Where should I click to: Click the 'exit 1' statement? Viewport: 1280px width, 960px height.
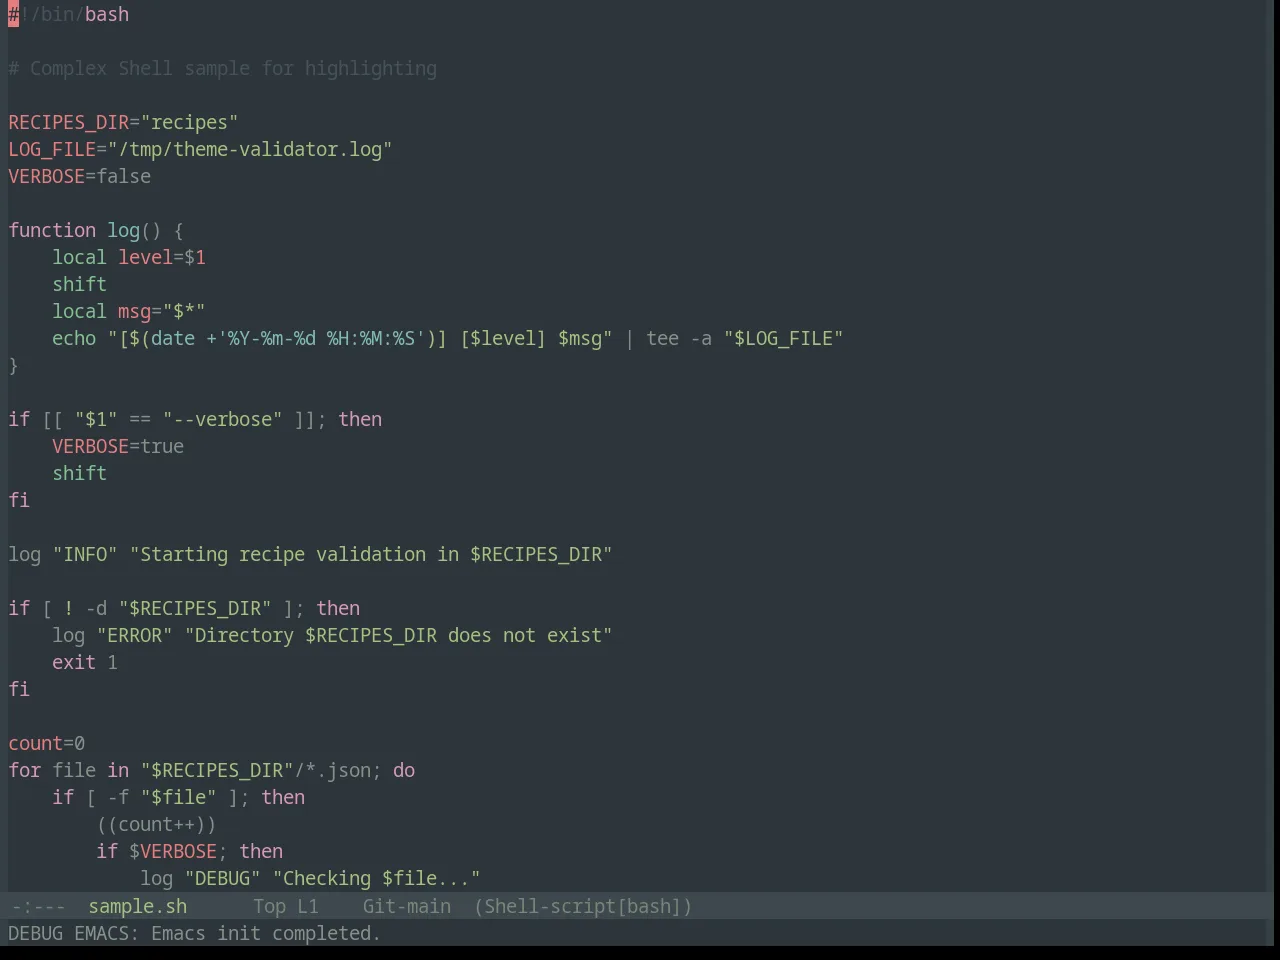tap(85, 662)
